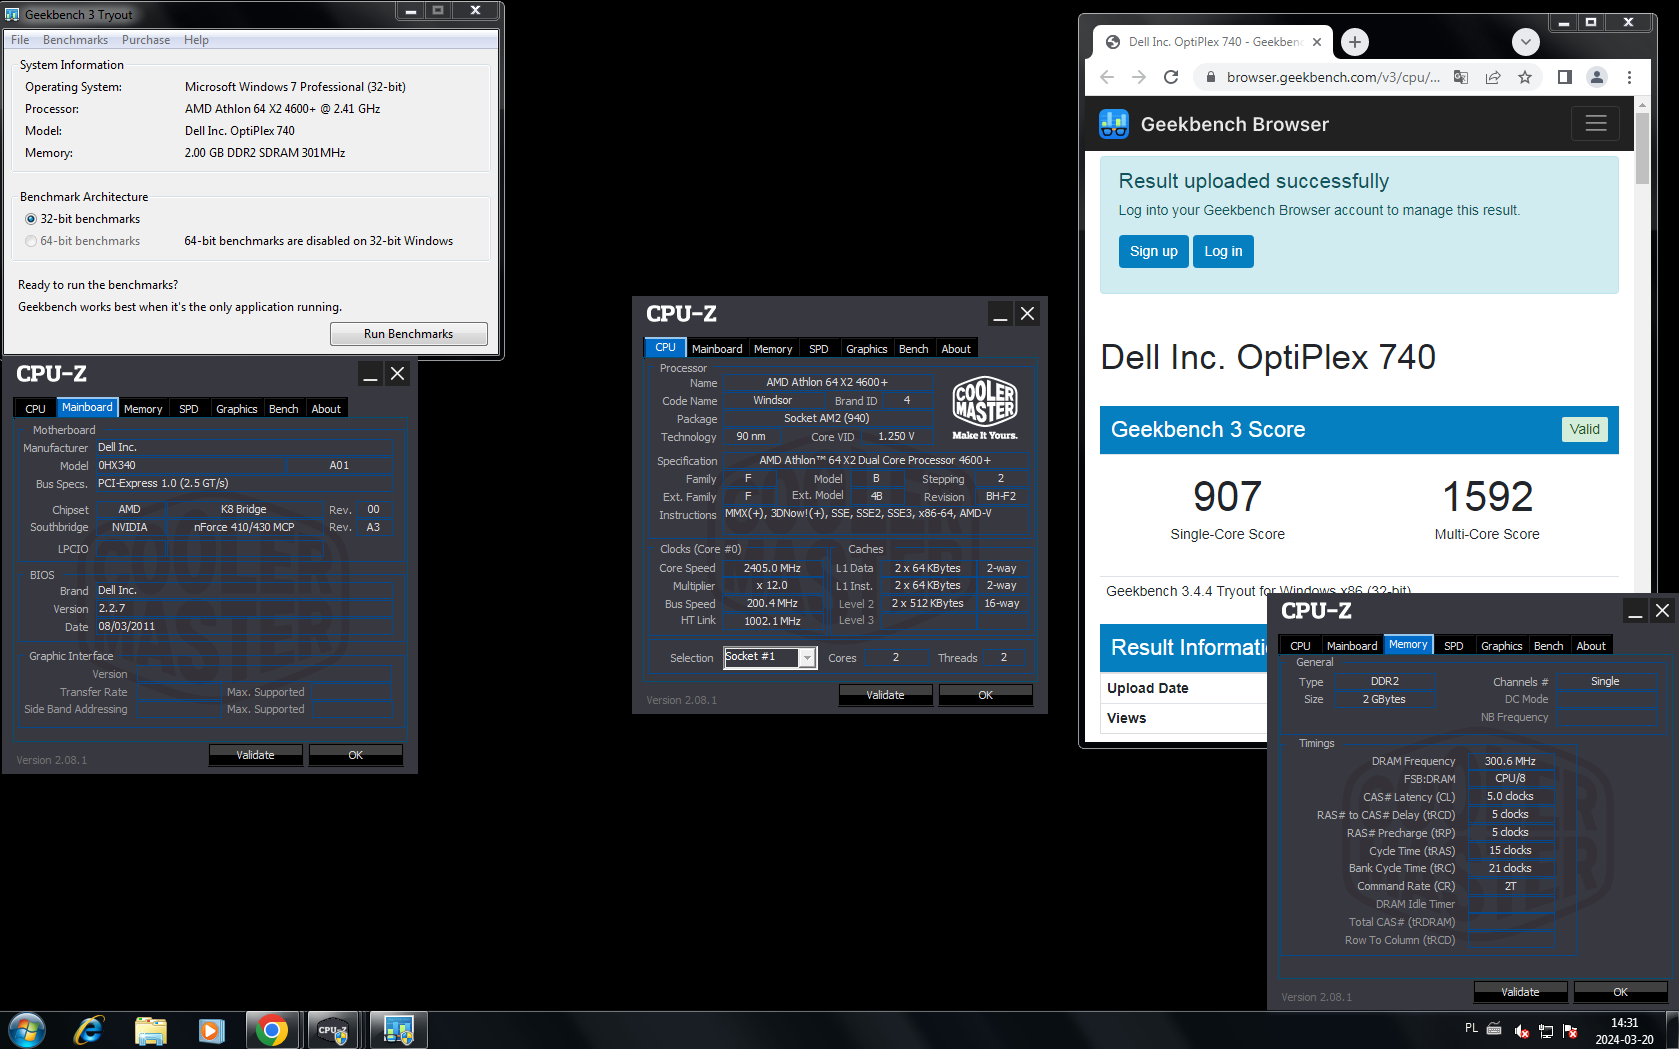Click the muted volume icon in system tray
Viewport: 1679px width, 1049px height.
tap(1521, 1030)
